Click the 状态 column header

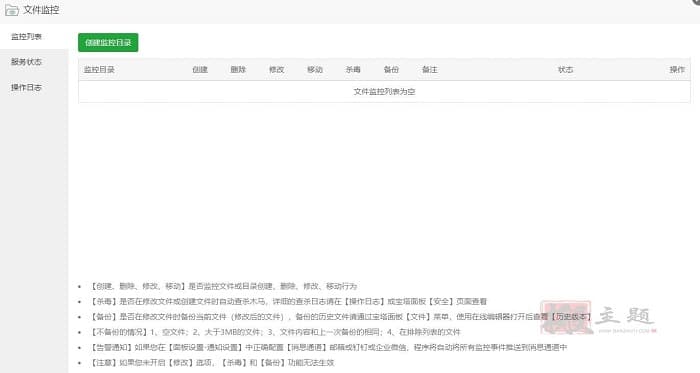(x=566, y=70)
